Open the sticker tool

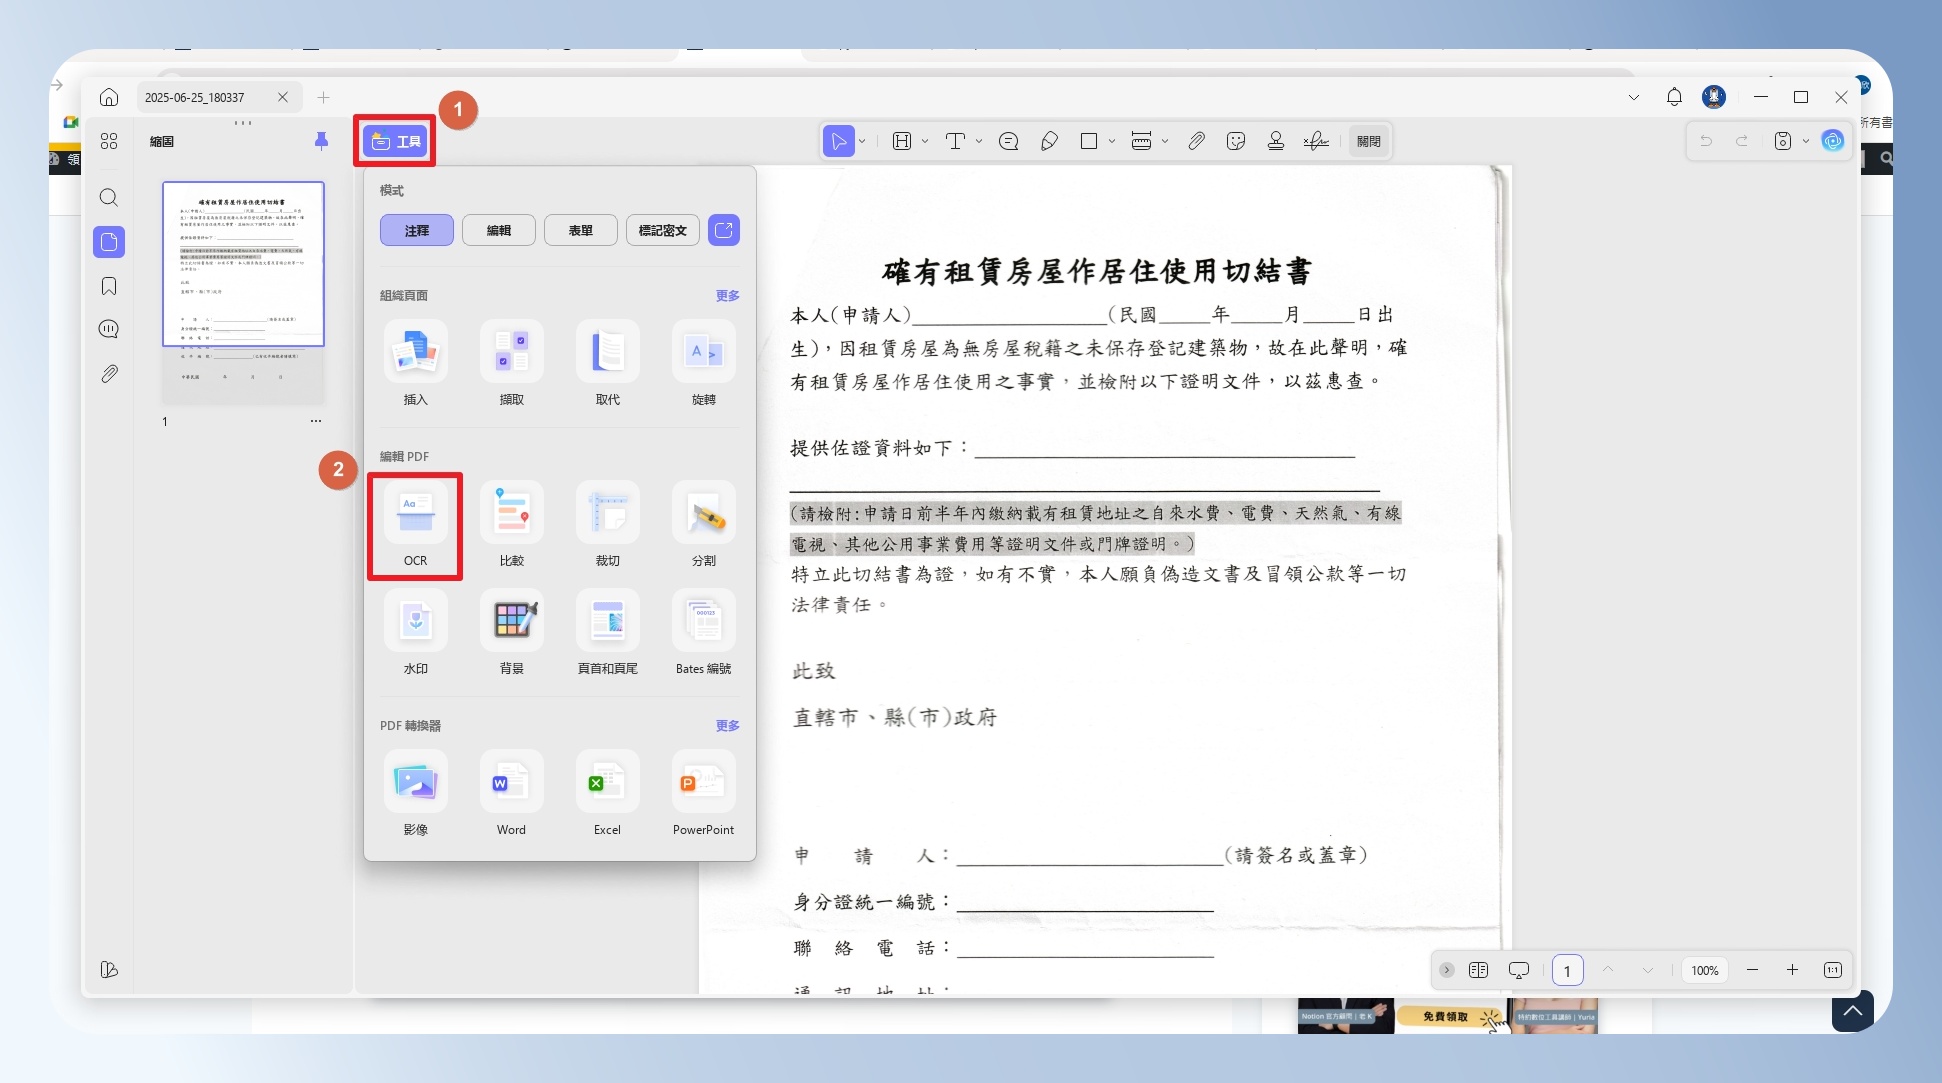[x=1236, y=141]
